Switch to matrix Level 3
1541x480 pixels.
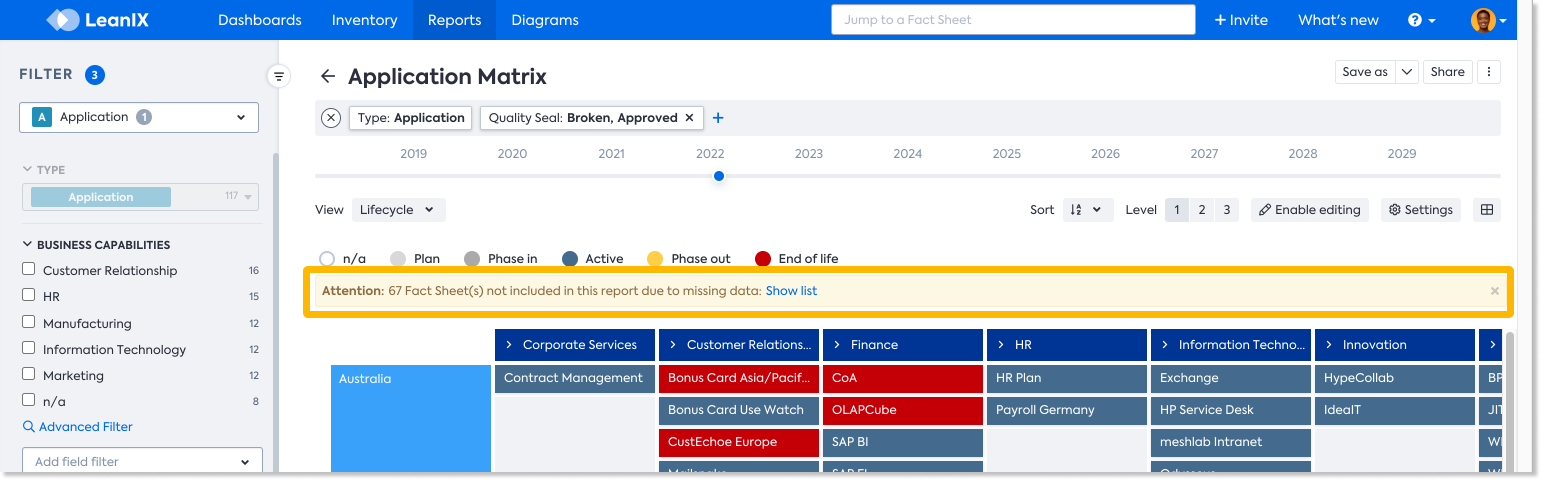[x=1226, y=210]
